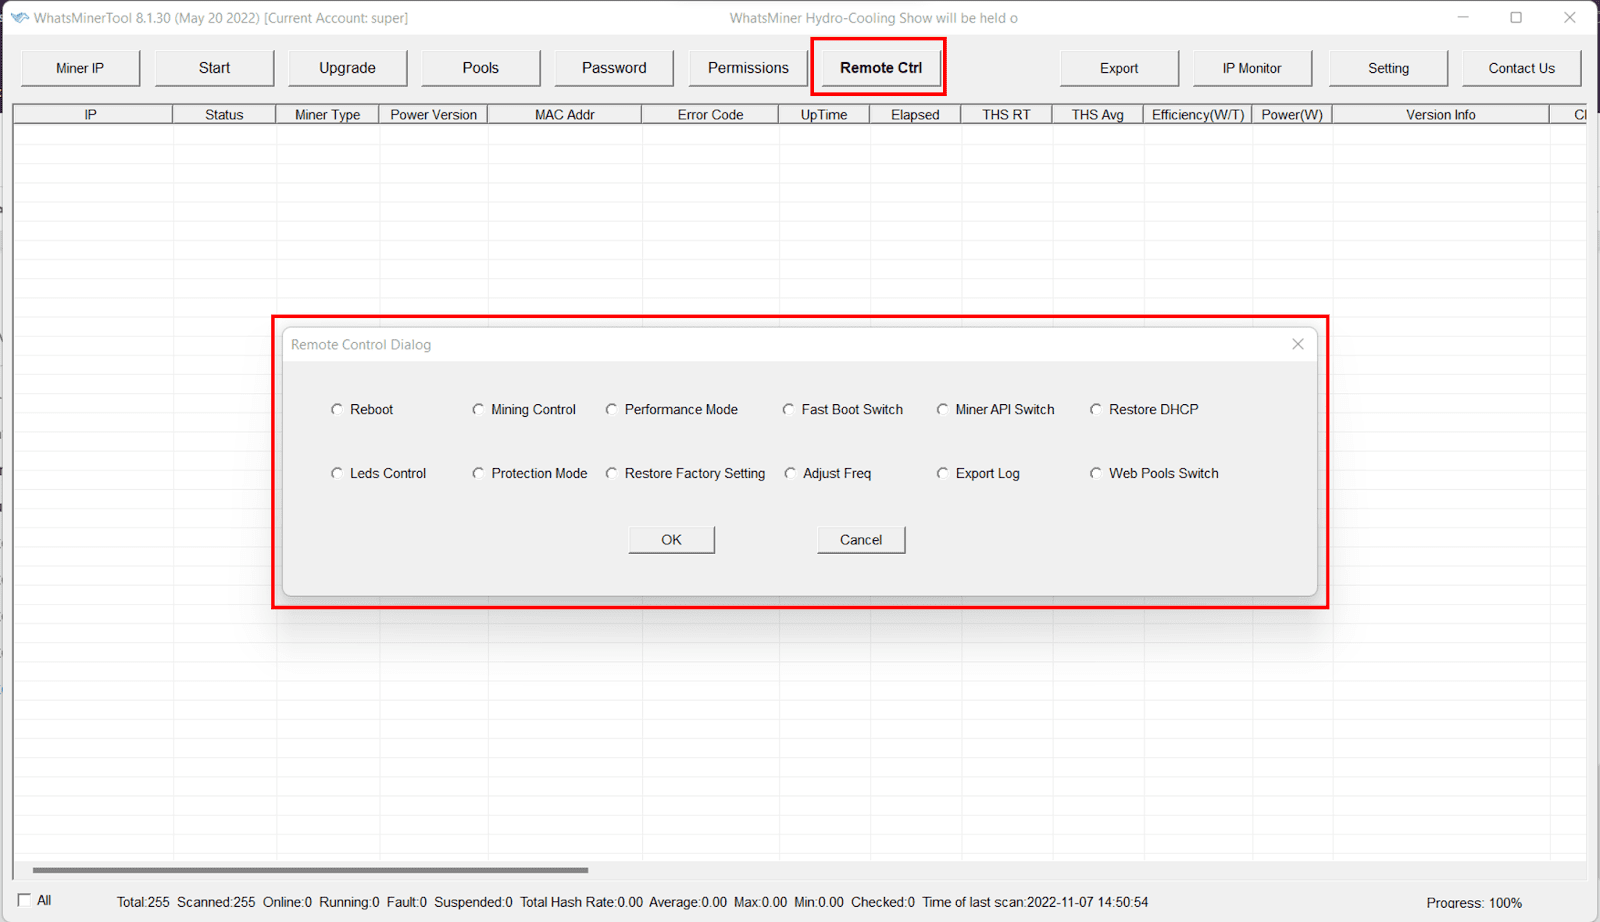The width and height of the screenshot is (1600, 922).
Task: Open the Miner IP settings
Action: [x=80, y=68]
